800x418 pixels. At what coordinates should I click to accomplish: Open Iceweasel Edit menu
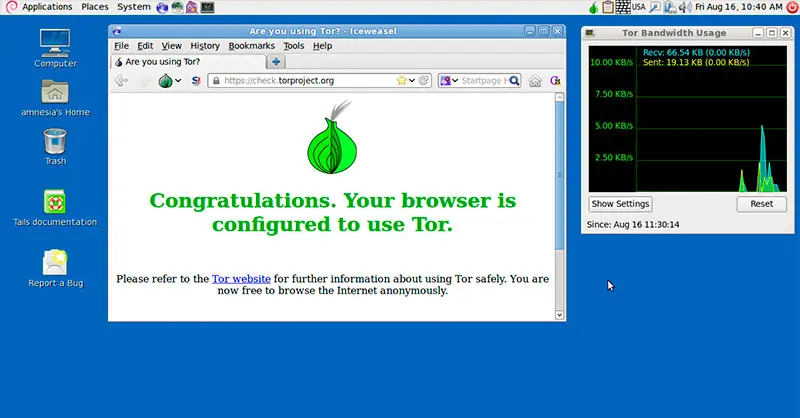coord(145,46)
